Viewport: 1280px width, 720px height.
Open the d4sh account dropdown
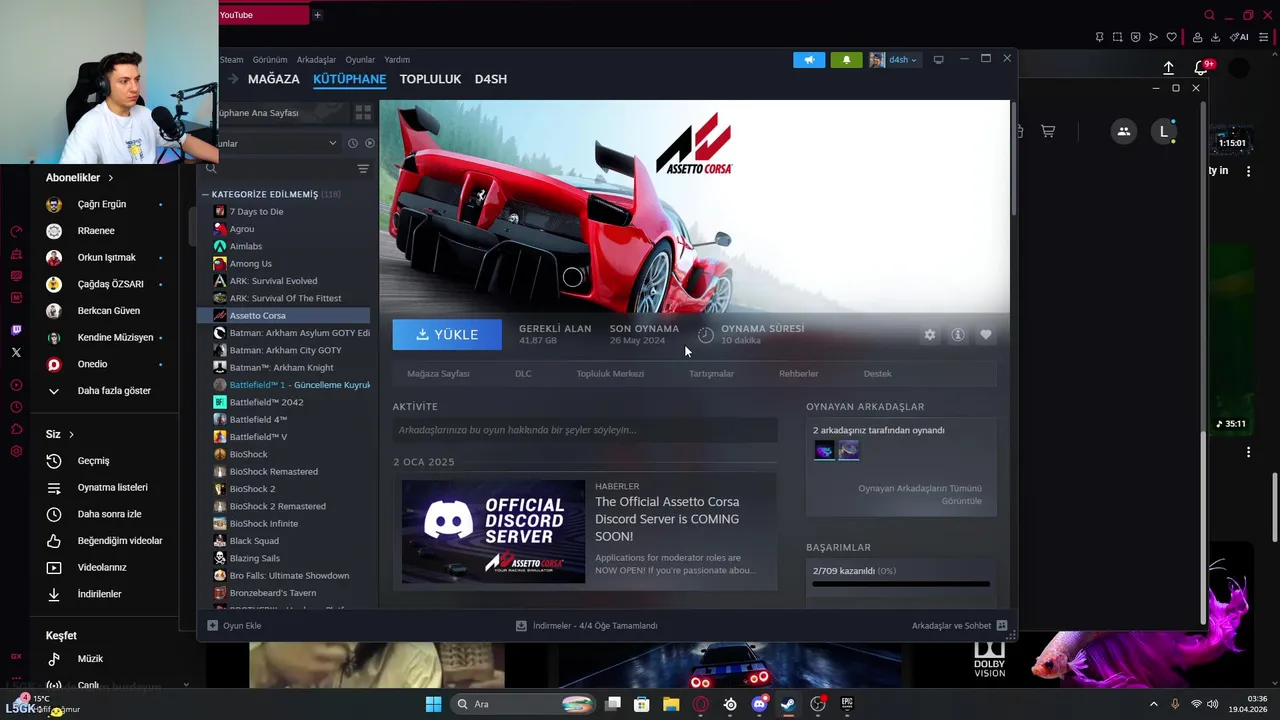click(893, 60)
